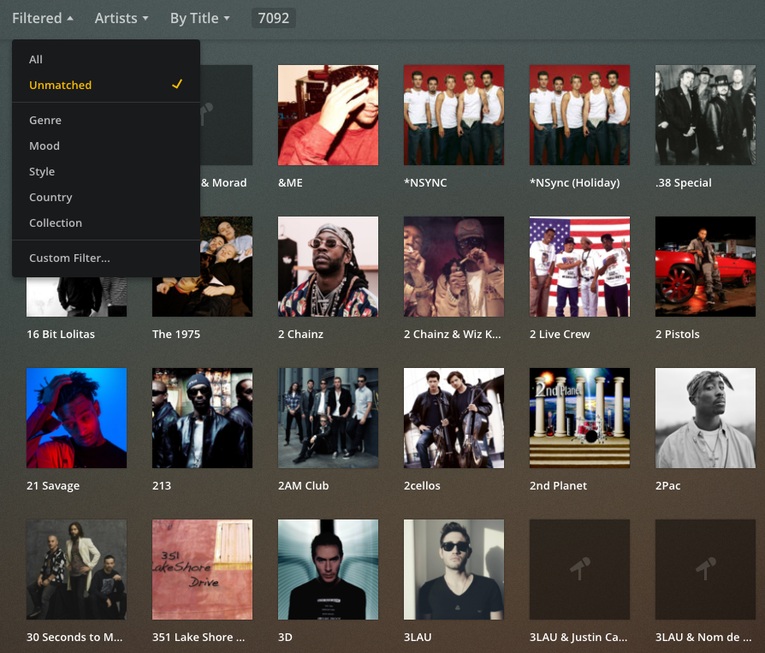The image size is (765, 653).
Task: Click microphone placeholder for 3LAU & Nom de ...
Action: 705,570
